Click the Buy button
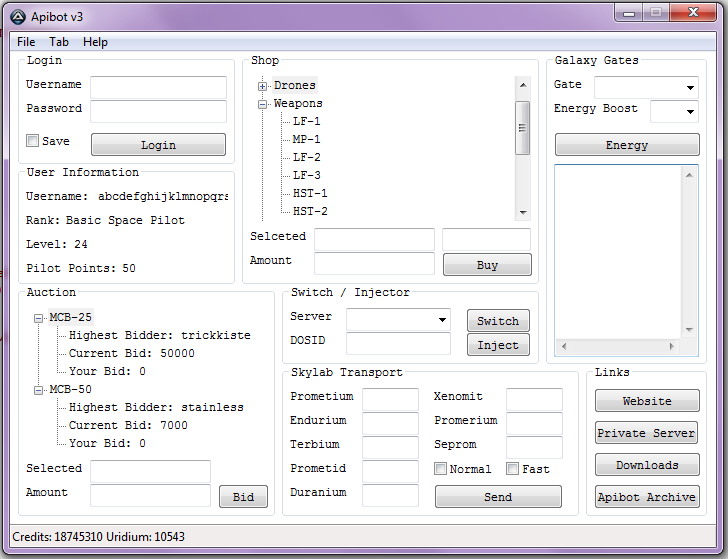Viewport: 728px width, 559px height. tap(487, 264)
